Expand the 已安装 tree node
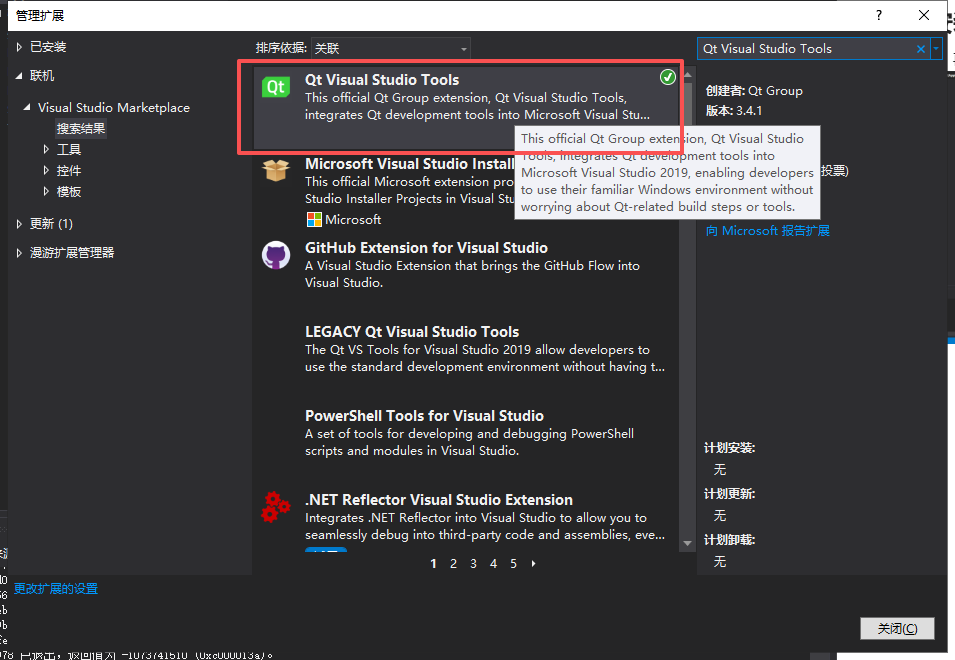This screenshot has height=660, width=955. point(19,47)
